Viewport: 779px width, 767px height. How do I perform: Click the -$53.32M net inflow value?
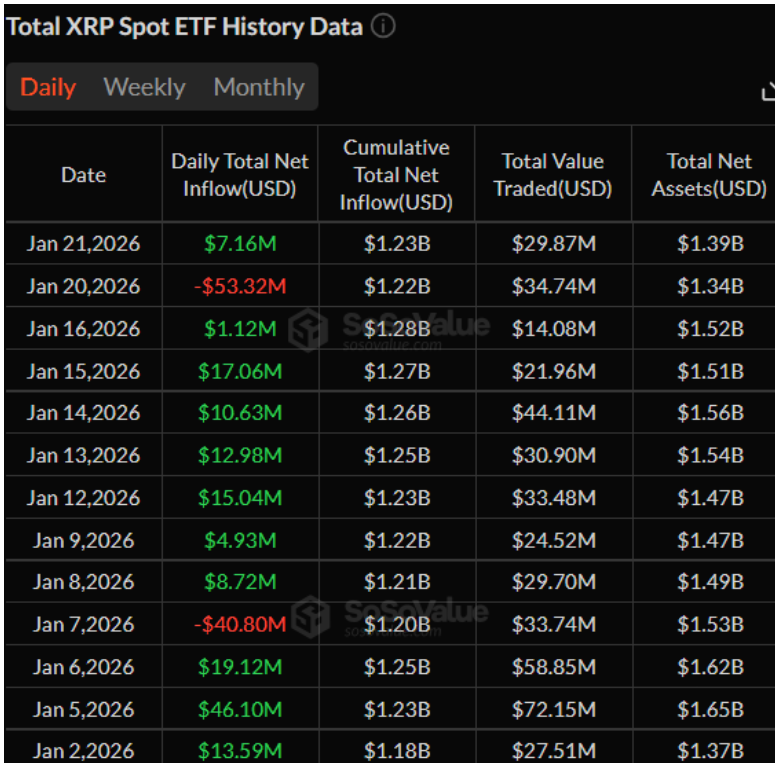click(240, 286)
